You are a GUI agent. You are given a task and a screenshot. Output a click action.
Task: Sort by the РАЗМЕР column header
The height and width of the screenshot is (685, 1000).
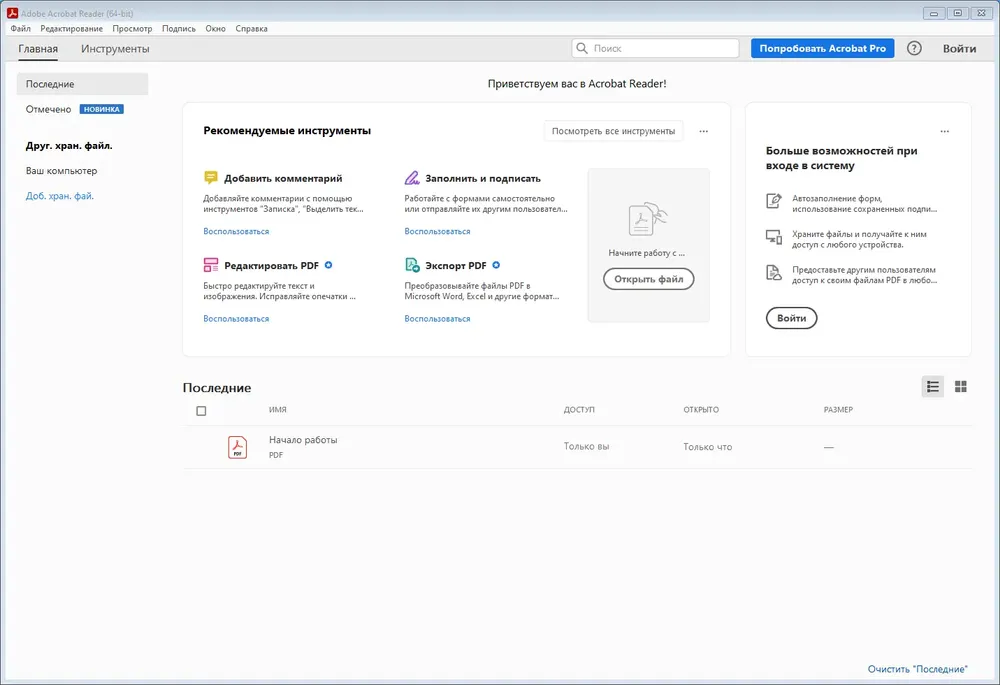[838, 409]
